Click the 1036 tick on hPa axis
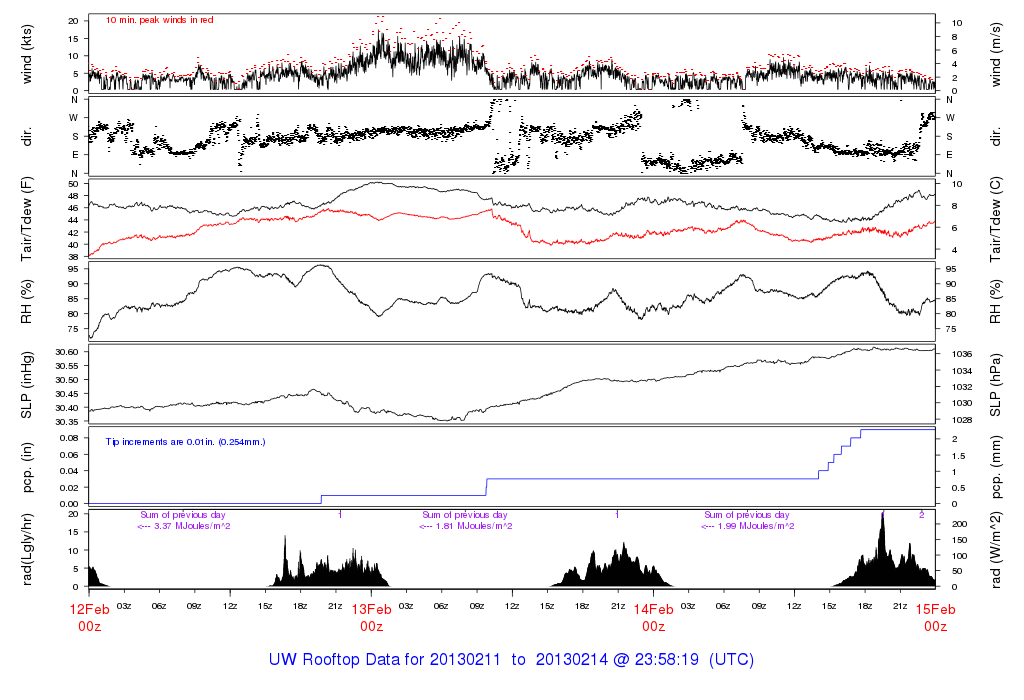1024x700 pixels. pos(961,355)
